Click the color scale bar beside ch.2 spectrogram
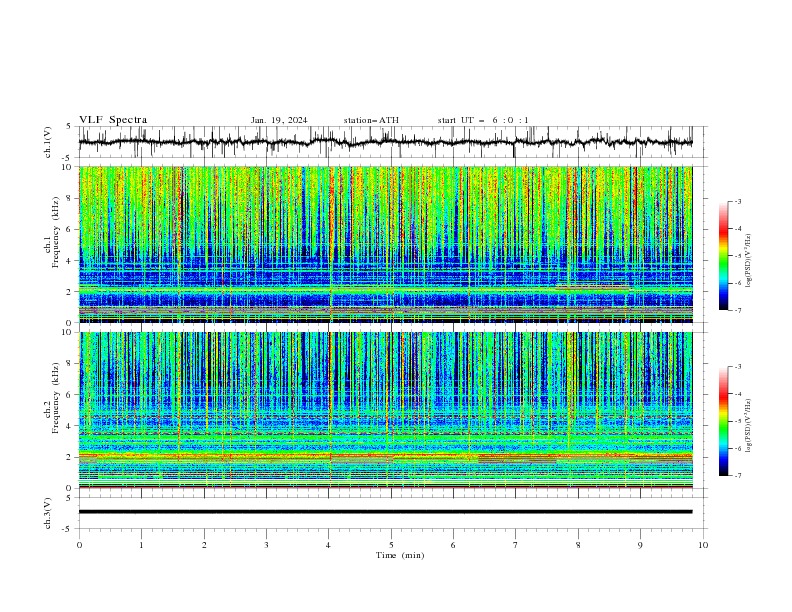792x612 pixels. (x=723, y=421)
